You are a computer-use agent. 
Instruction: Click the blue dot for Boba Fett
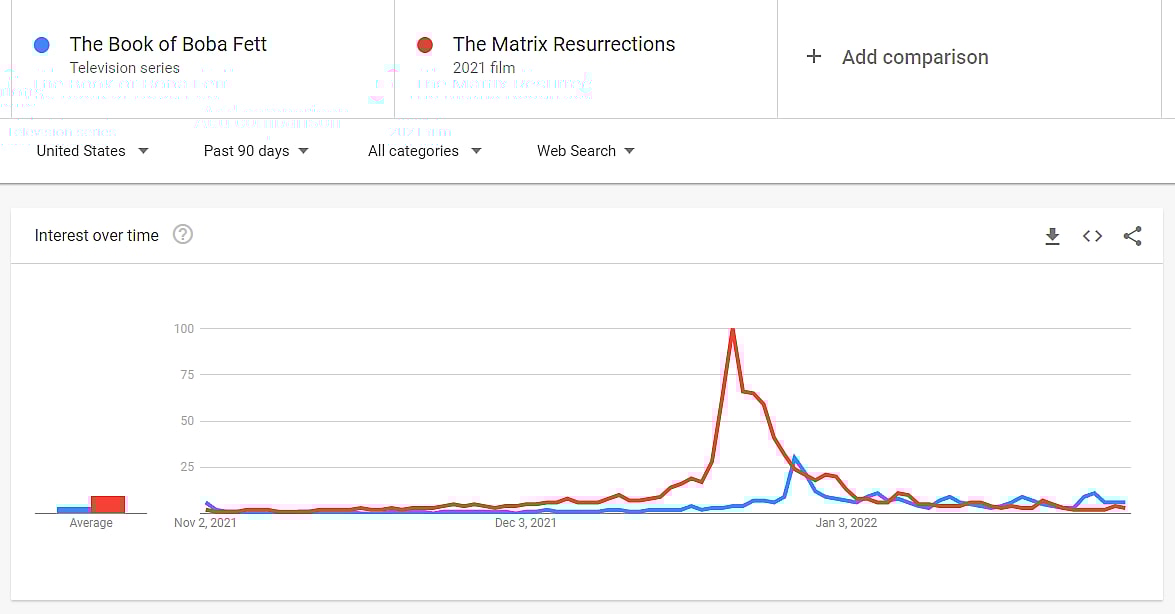(41, 45)
